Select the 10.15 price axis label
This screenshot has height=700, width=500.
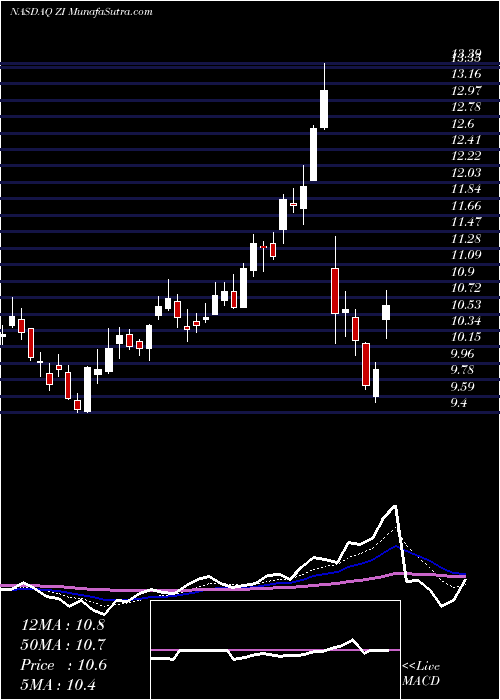click(466, 337)
